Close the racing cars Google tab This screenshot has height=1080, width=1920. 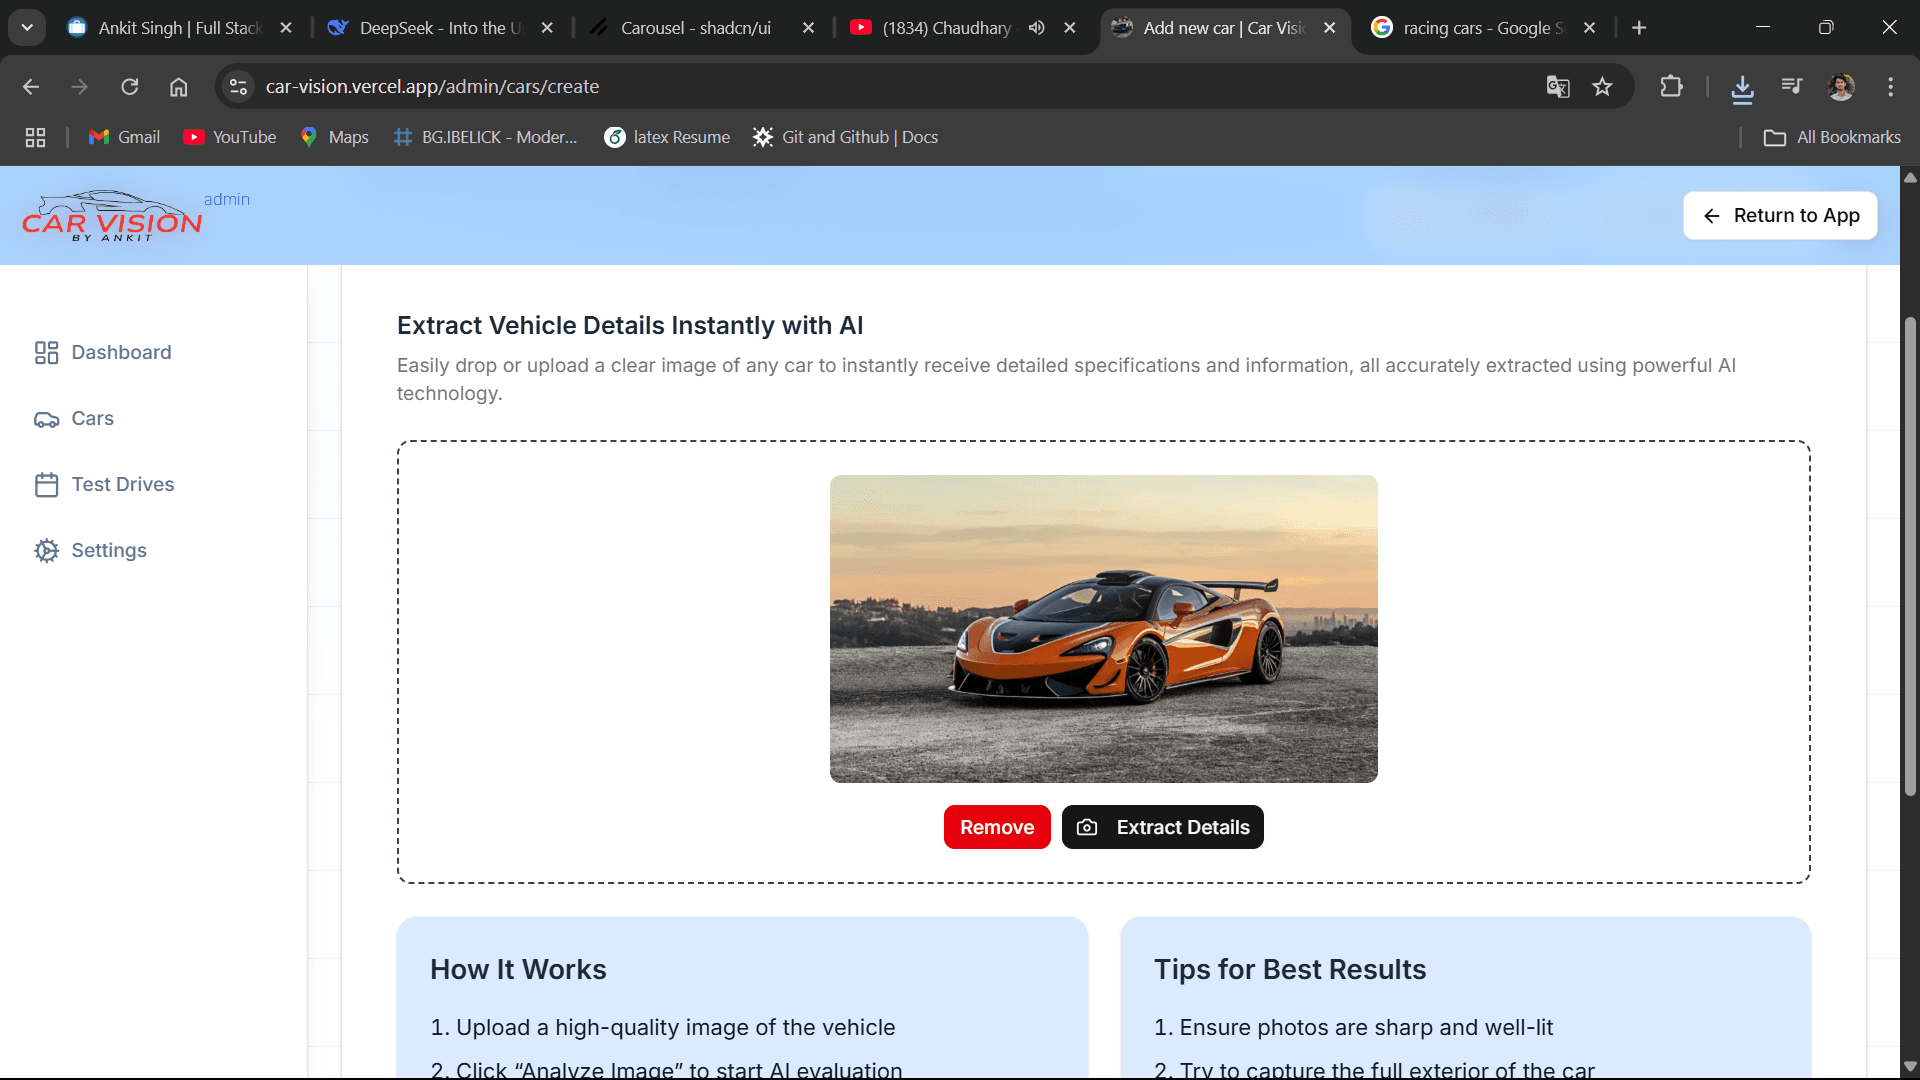(x=1589, y=28)
